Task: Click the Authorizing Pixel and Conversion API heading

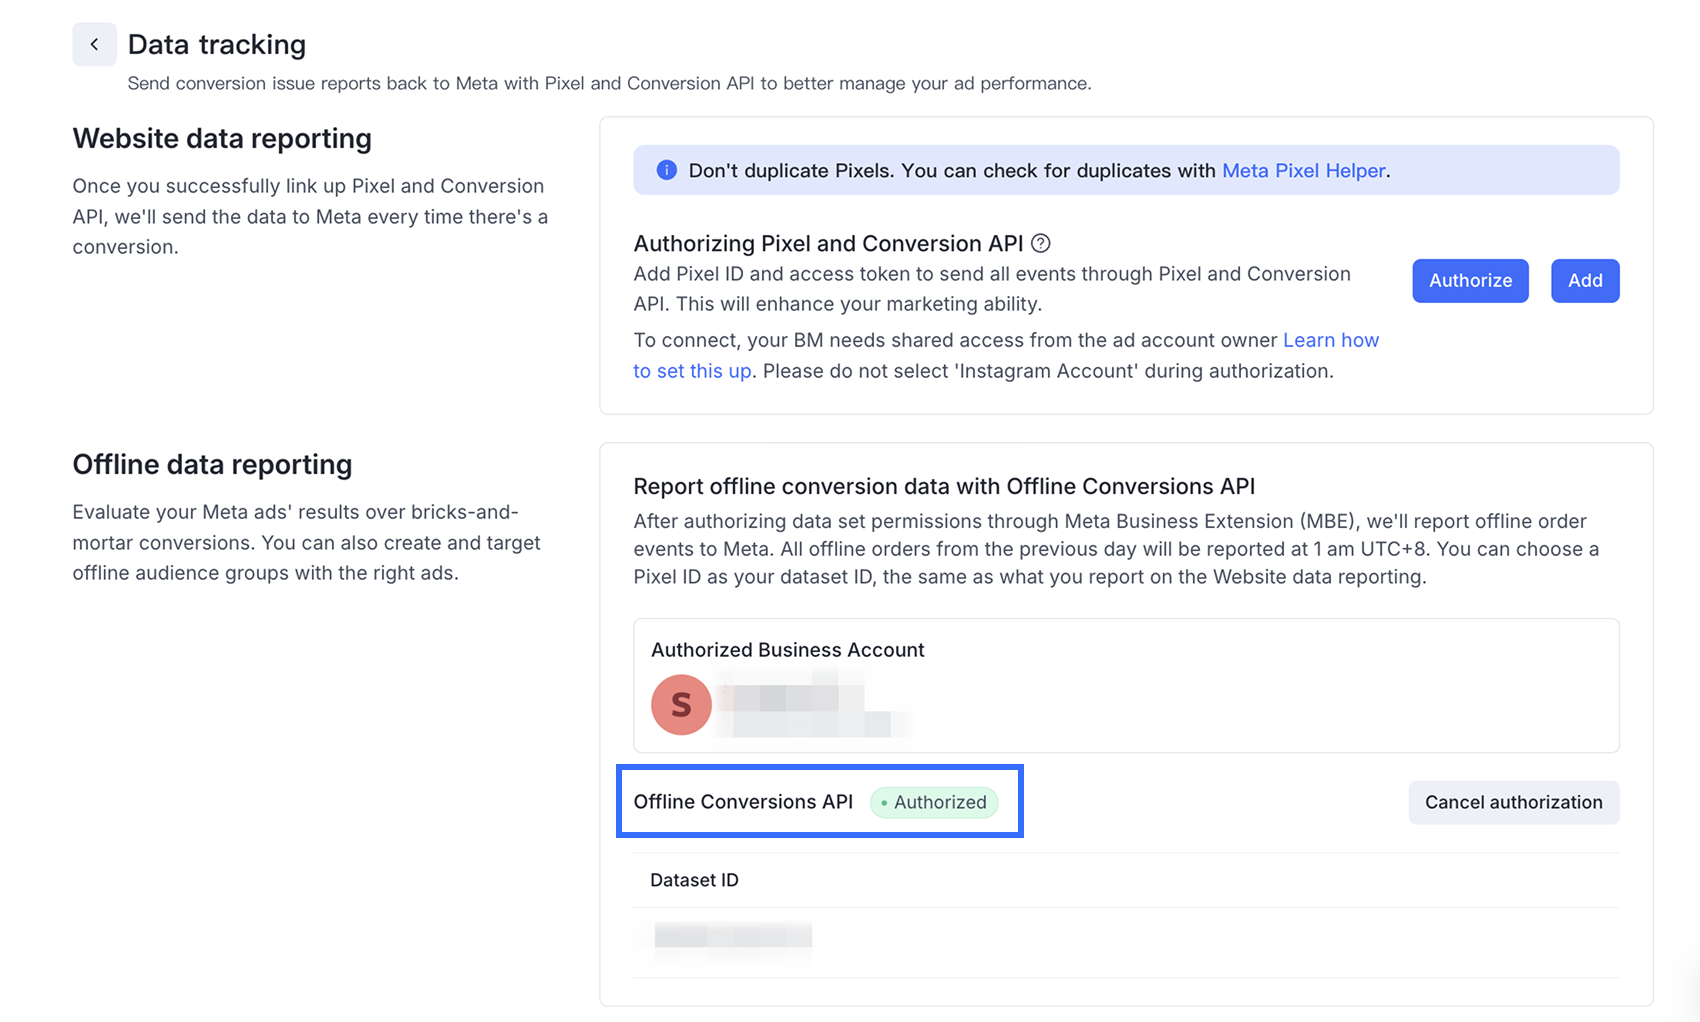Action: (x=828, y=243)
